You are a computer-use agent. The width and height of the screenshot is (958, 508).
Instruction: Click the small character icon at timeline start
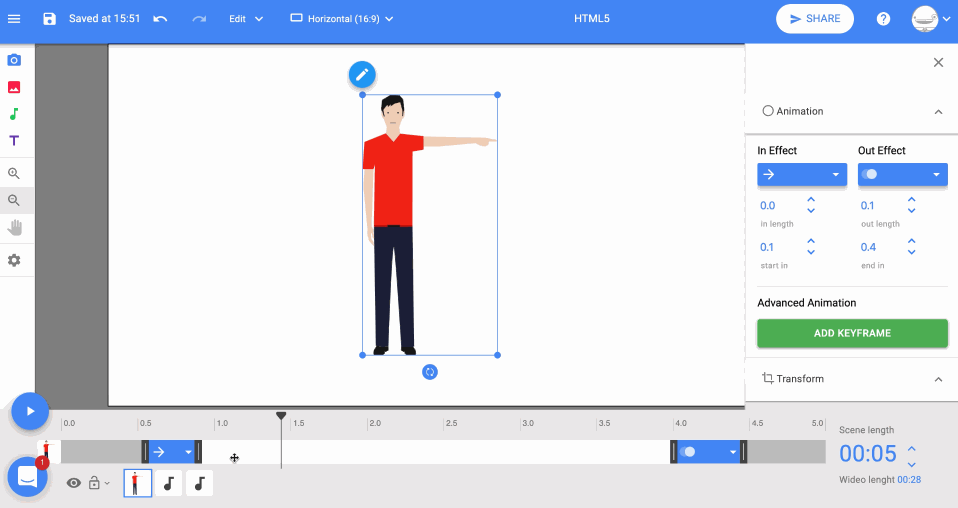[x=47, y=451]
